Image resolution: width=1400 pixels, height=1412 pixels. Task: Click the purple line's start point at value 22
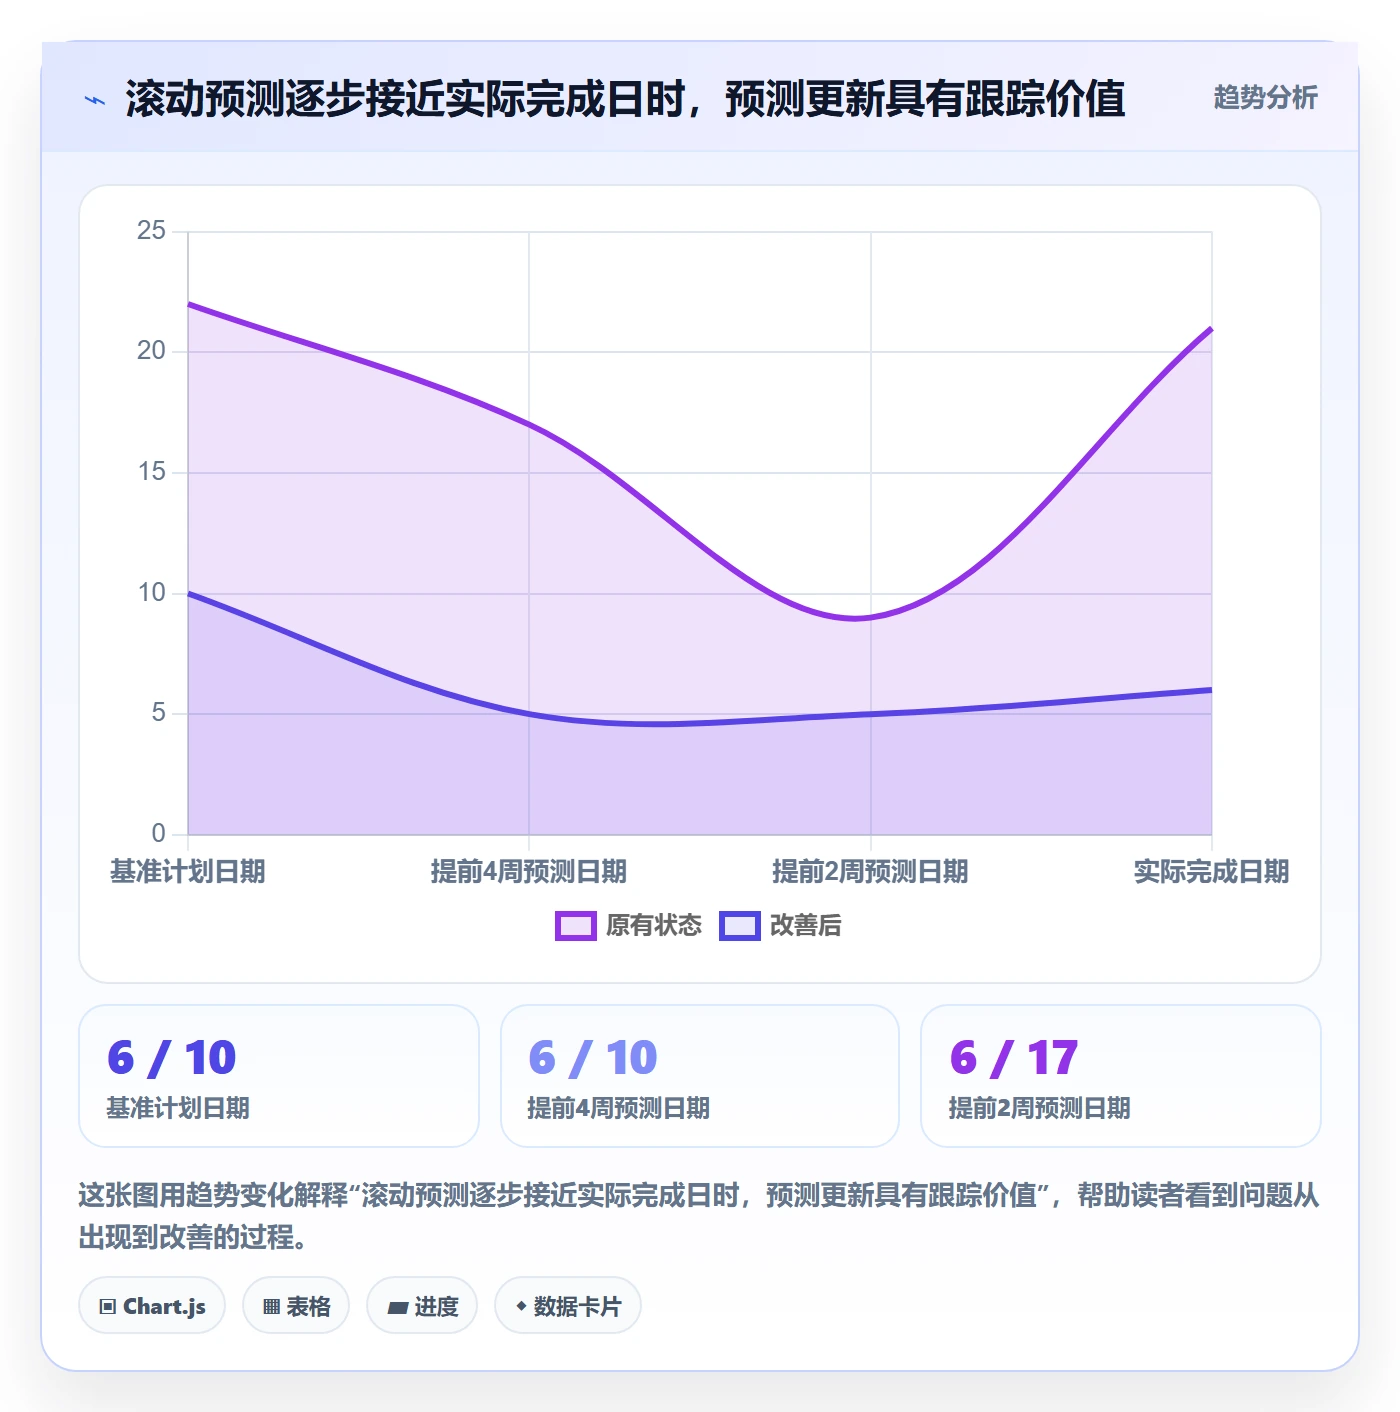point(188,304)
